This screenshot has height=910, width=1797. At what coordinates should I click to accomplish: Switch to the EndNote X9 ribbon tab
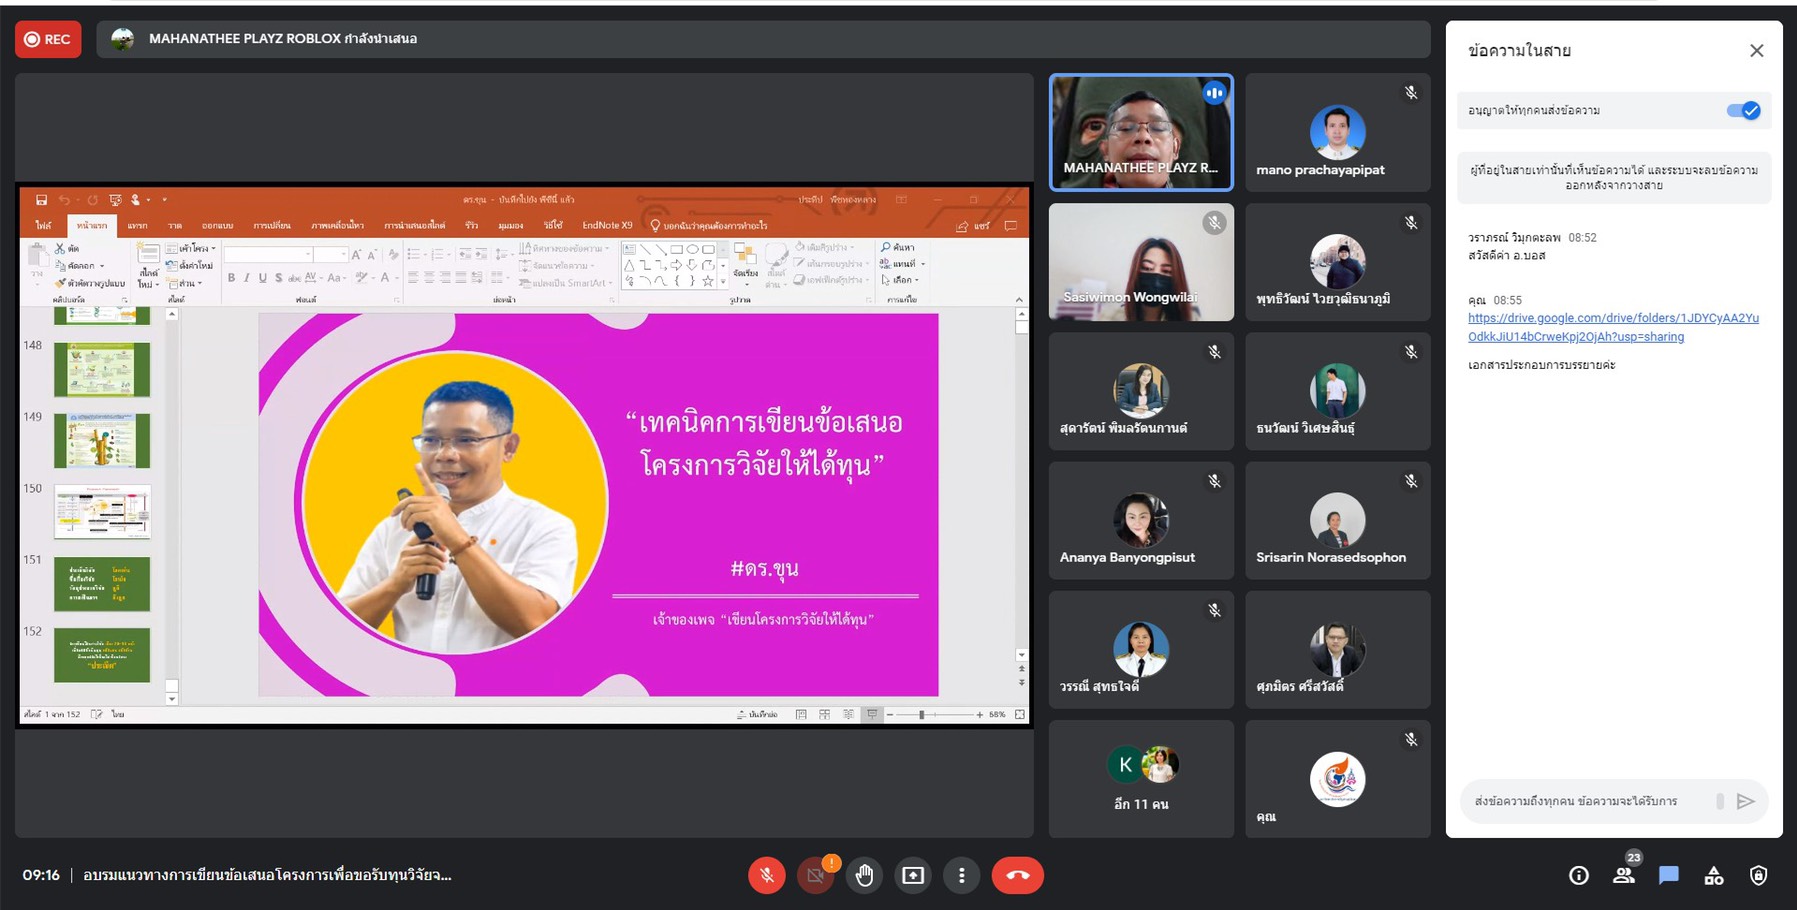[x=607, y=226]
